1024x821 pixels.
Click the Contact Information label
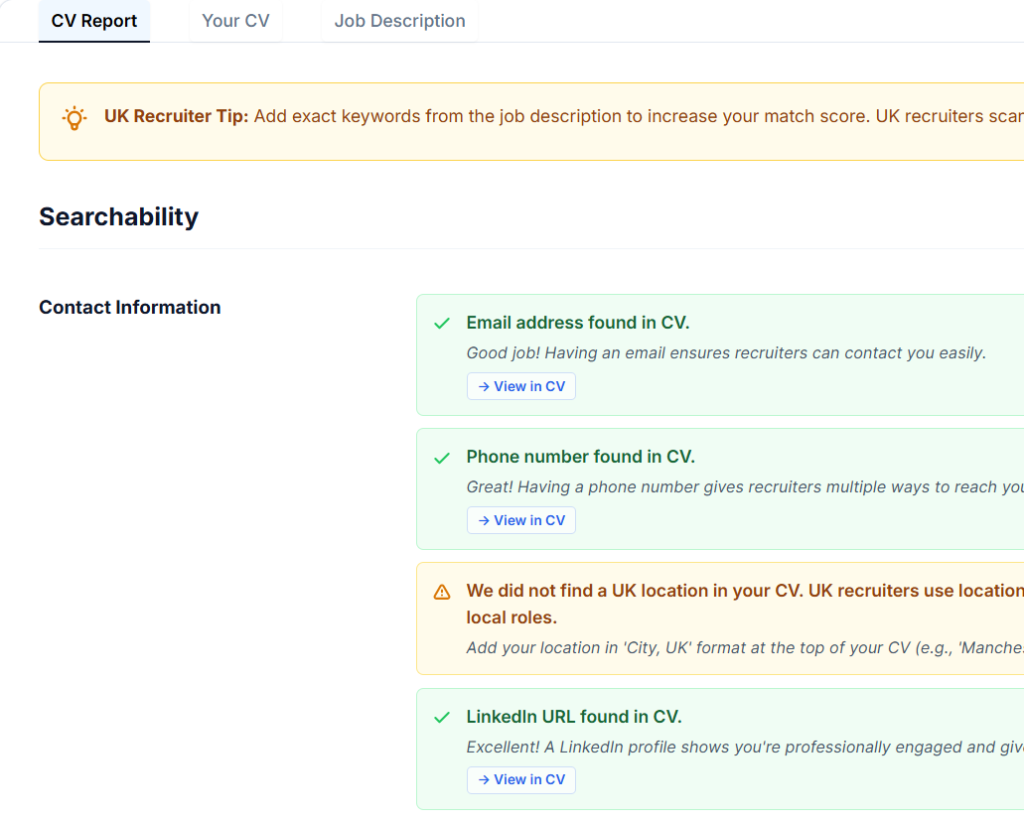coord(129,307)
